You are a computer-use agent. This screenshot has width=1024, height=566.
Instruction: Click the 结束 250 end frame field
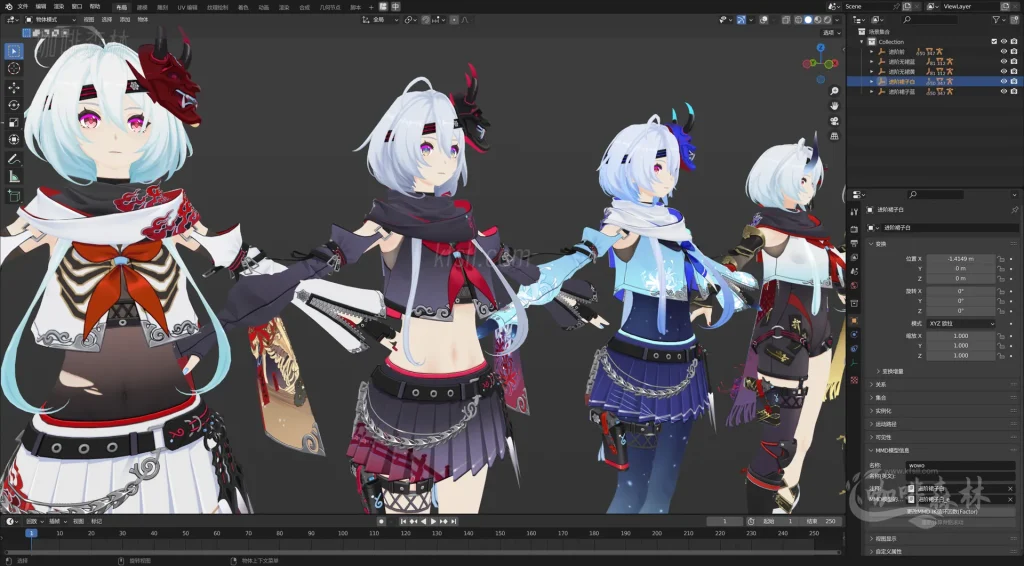pos(821,522)
